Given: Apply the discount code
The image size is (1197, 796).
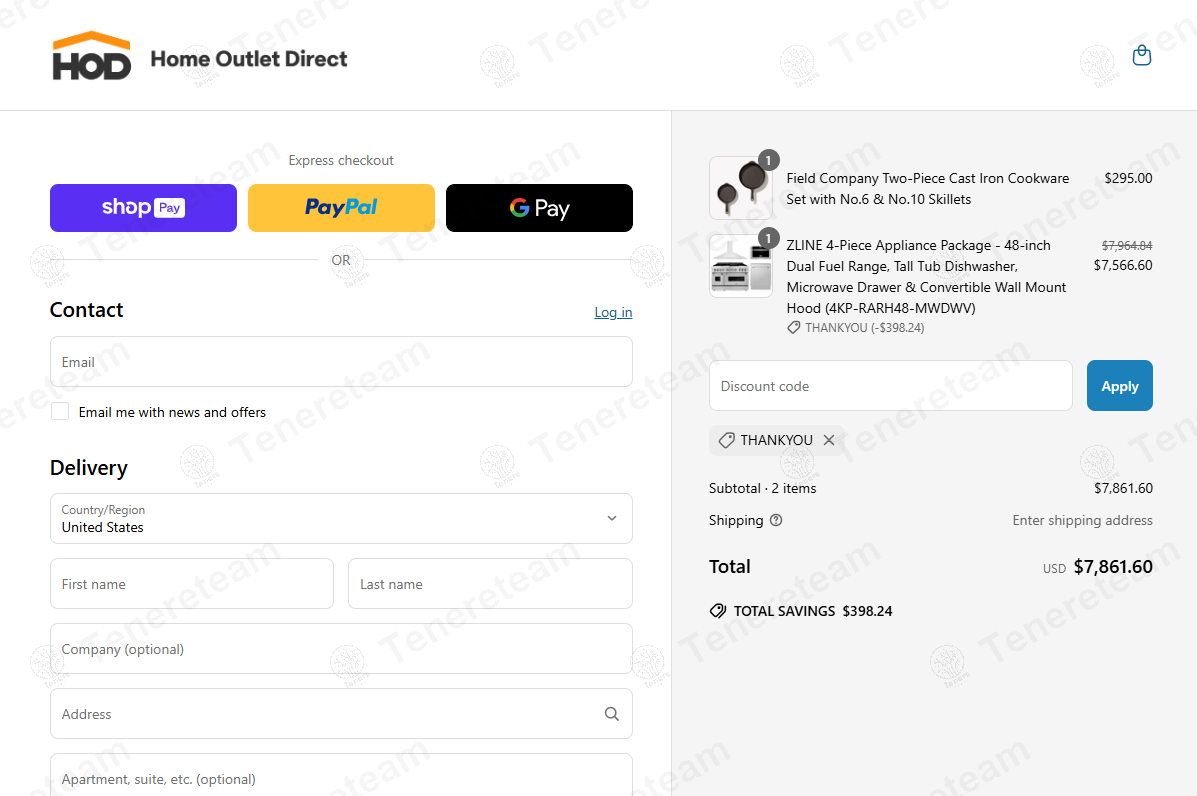Looking at the screenshot, I should (1119, 386).
